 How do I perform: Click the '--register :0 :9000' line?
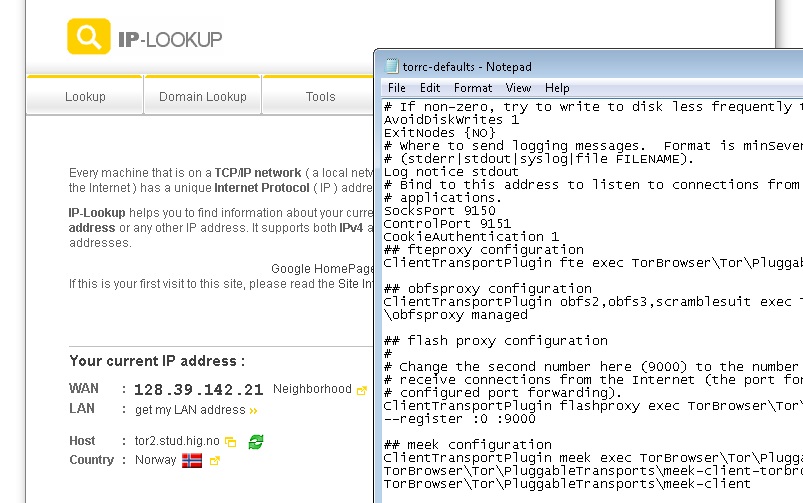(459, 418)
